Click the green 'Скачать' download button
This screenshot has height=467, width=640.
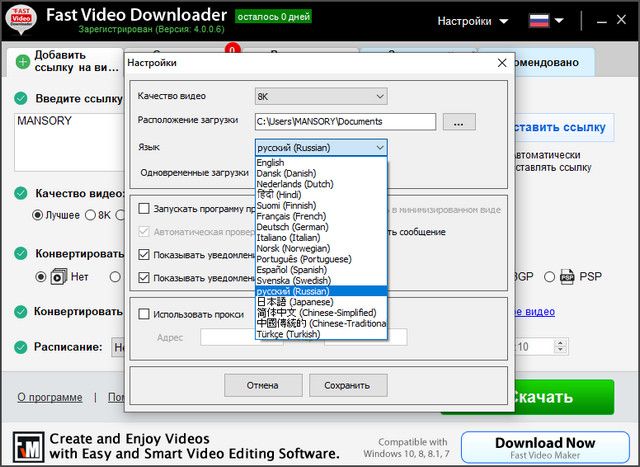[563, 397]
